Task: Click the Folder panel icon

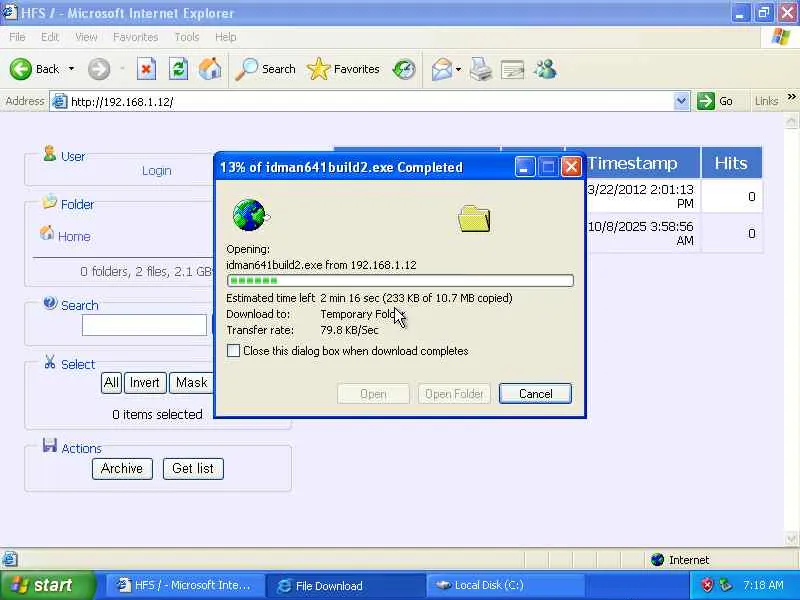Action: (49, 202)
